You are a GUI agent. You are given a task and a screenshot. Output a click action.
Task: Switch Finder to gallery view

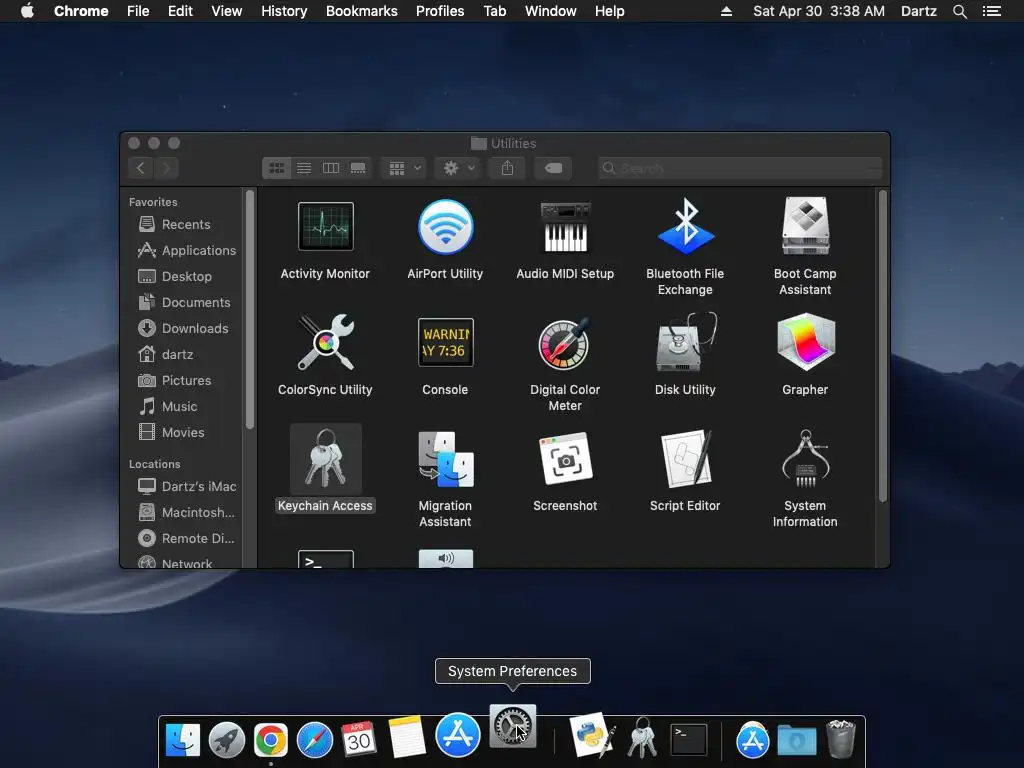358,168
